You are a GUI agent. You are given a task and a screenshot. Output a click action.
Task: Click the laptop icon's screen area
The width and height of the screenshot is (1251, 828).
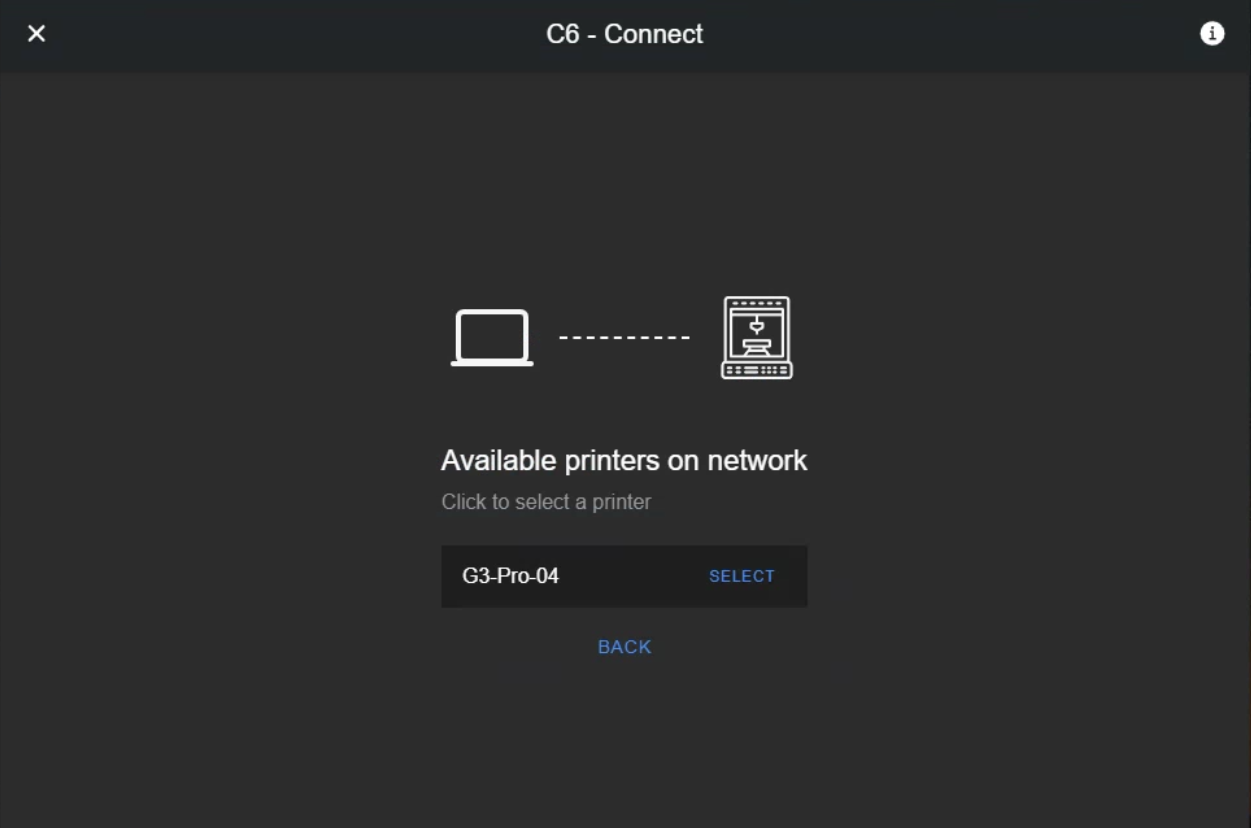(x=492, y=336)
